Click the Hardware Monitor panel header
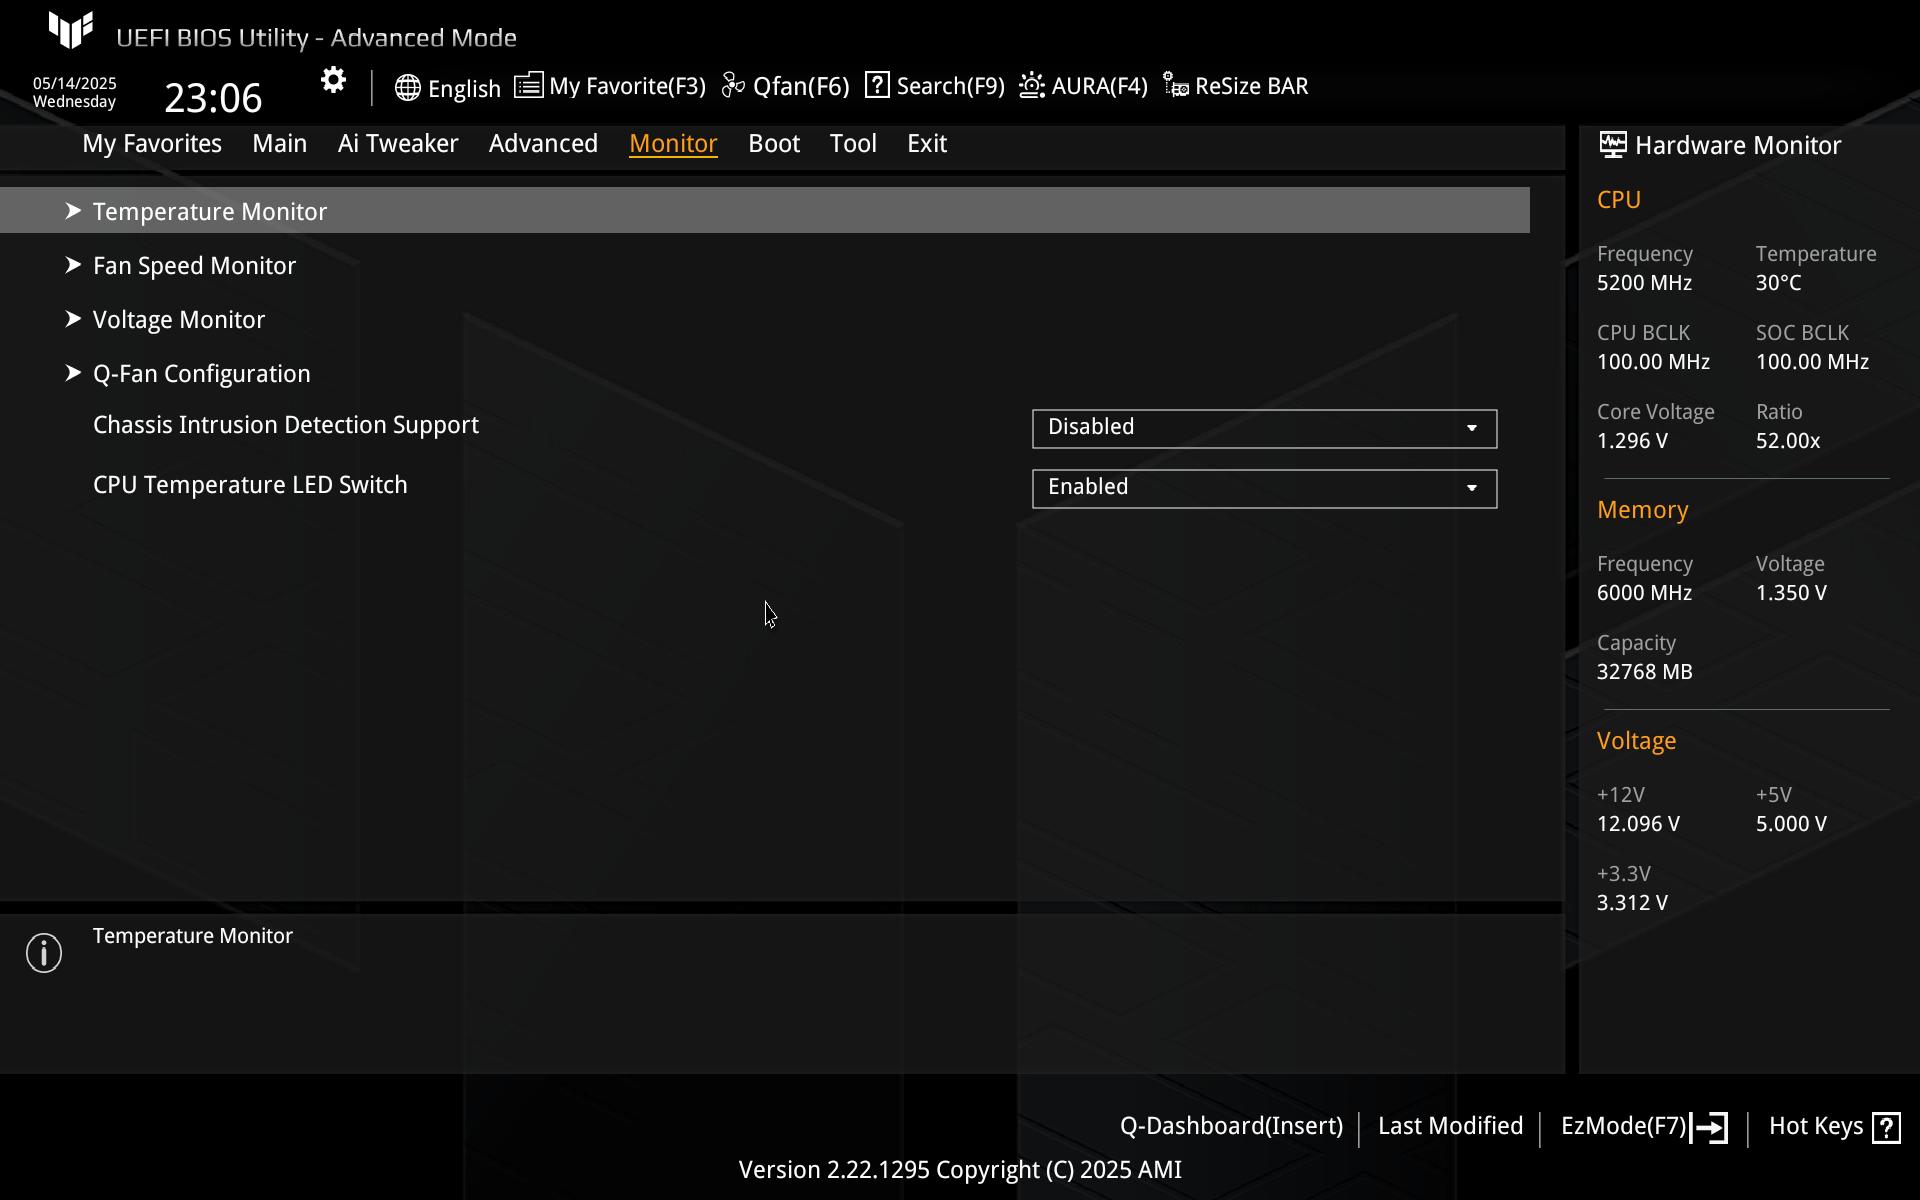 (1737, 145)
